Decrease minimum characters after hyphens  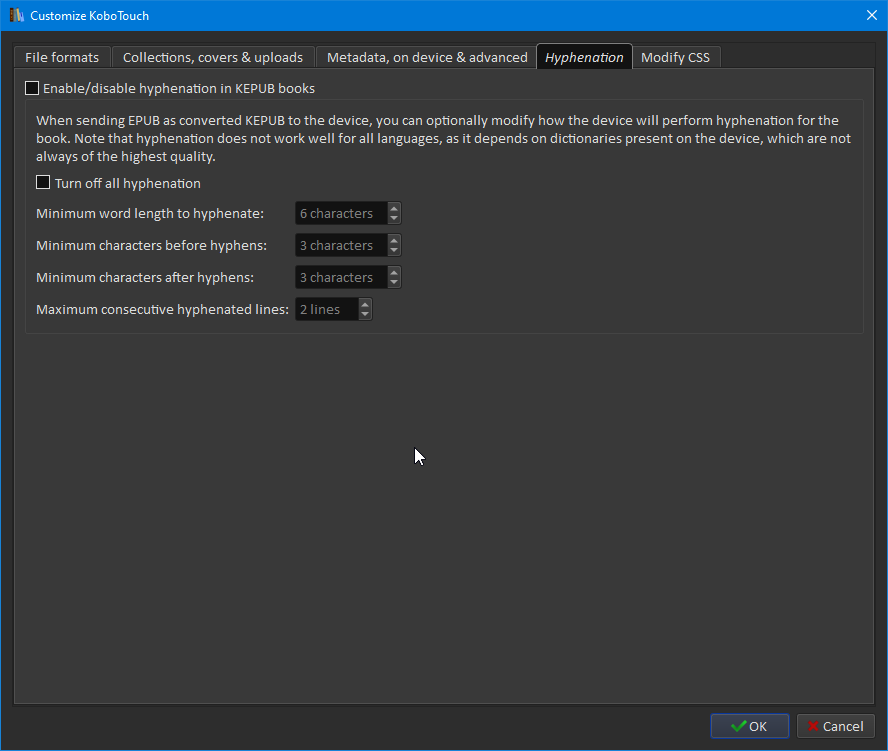[394, 283]
